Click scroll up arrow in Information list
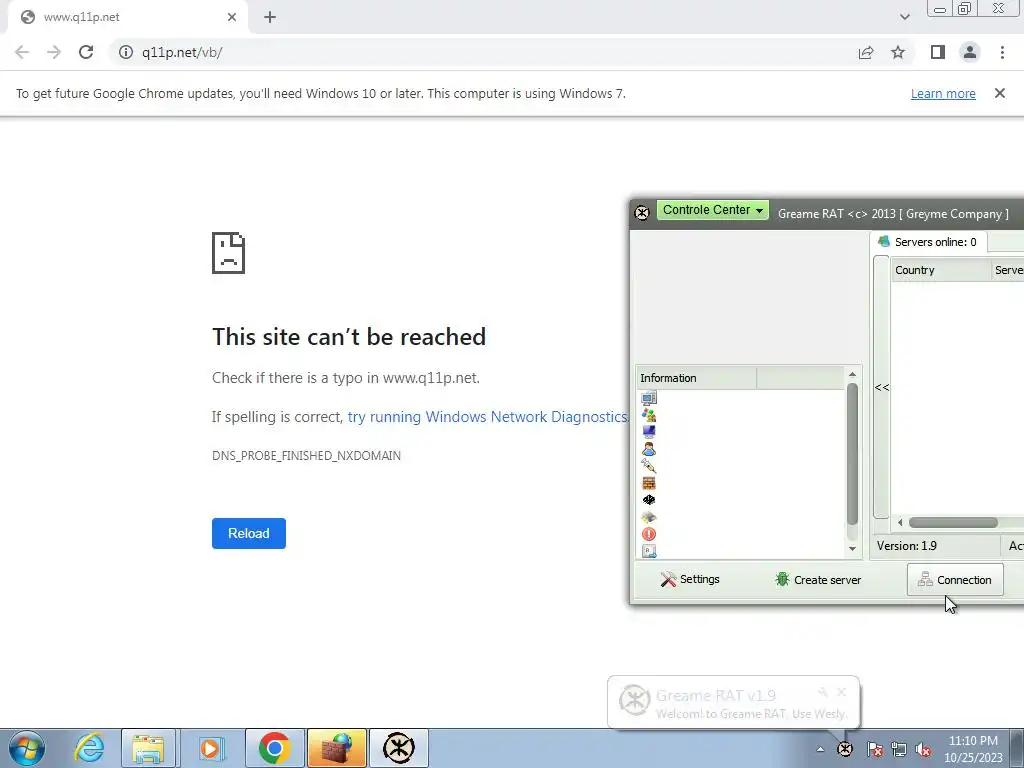This screenshot has height=768, width=1024. click(x=852, y=374)
